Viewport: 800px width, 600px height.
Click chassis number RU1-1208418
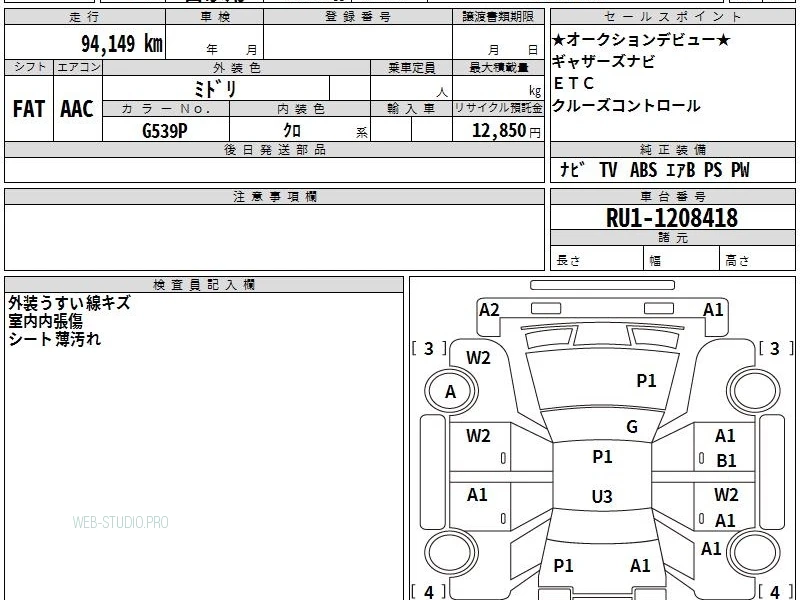pos(671,218)
